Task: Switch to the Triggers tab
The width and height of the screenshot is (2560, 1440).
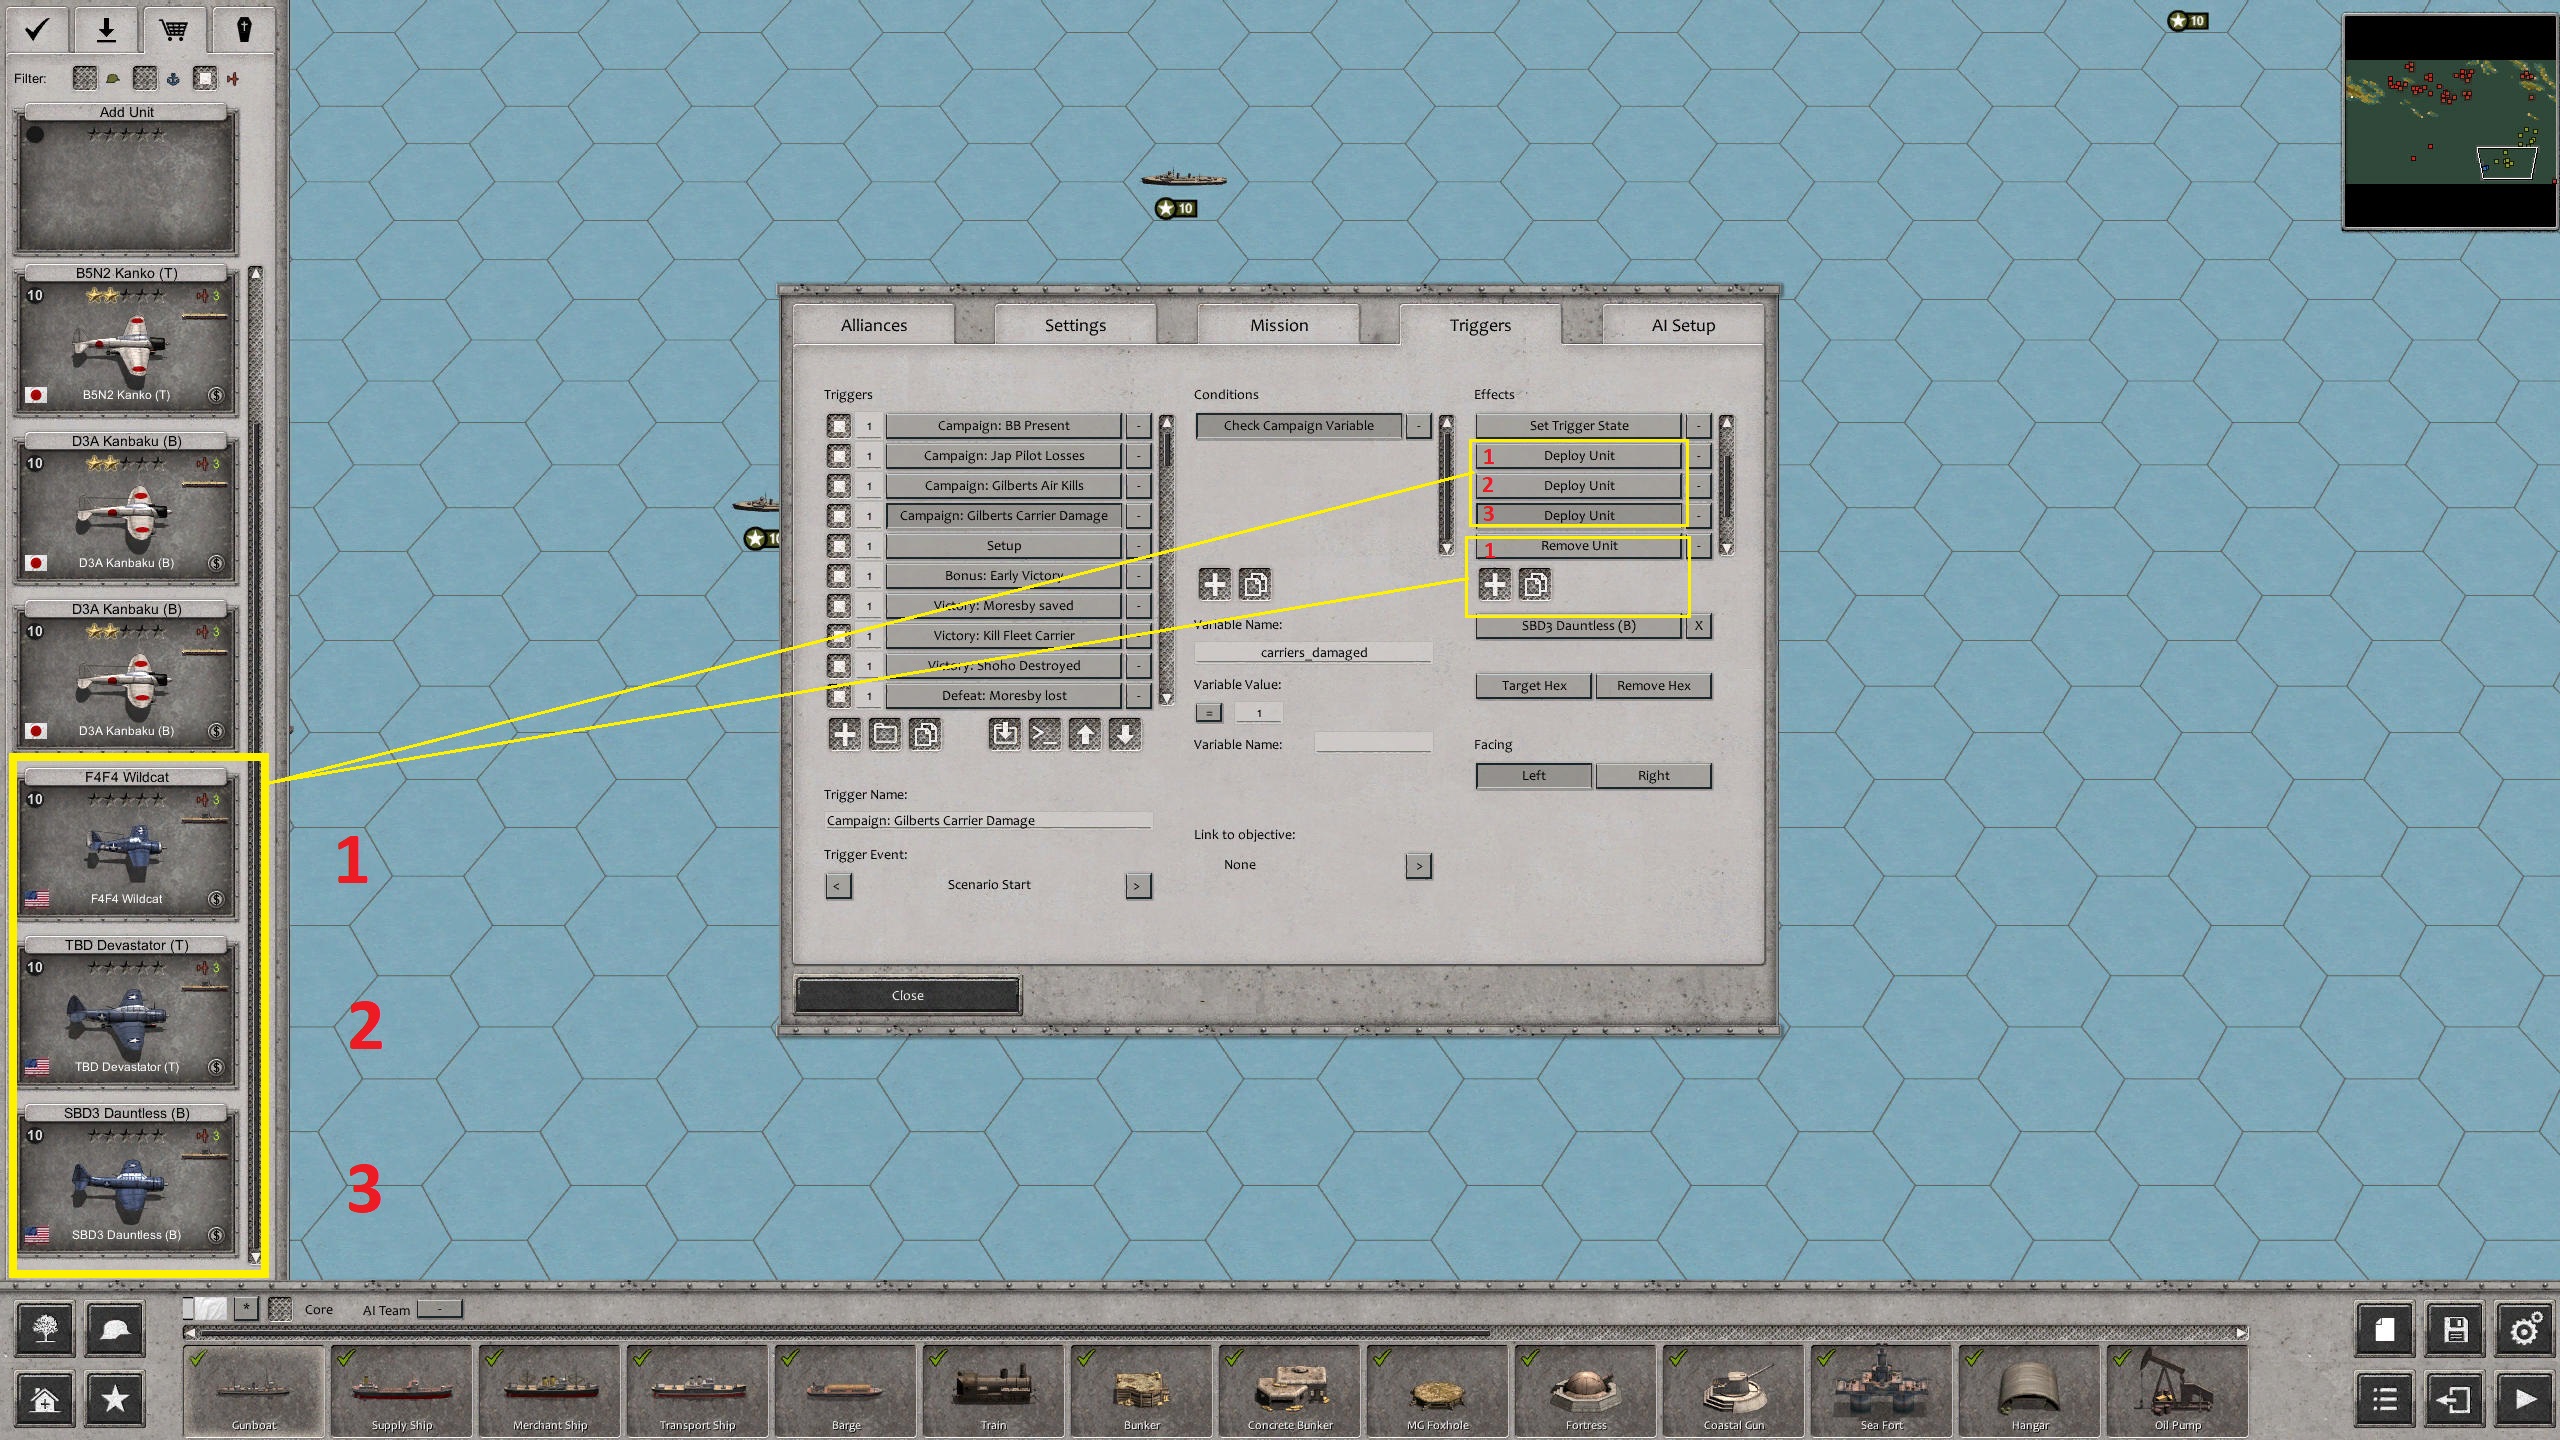Action: pyautogui.click(x=1480, y=325)
